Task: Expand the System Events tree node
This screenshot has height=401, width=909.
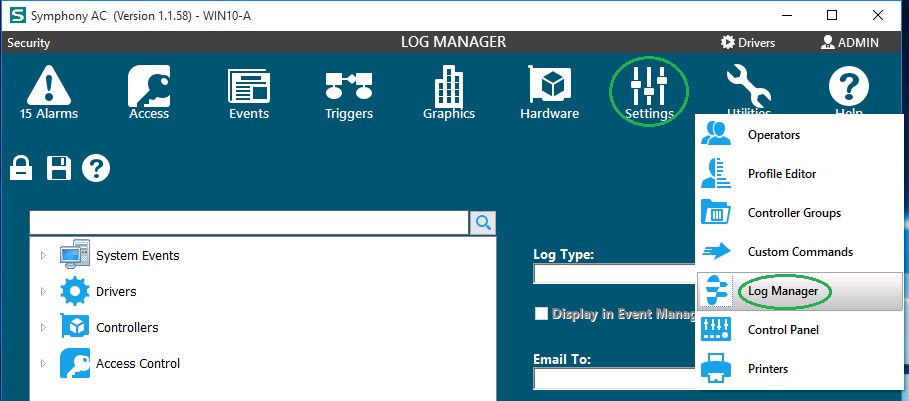Action: pos(43,256)
